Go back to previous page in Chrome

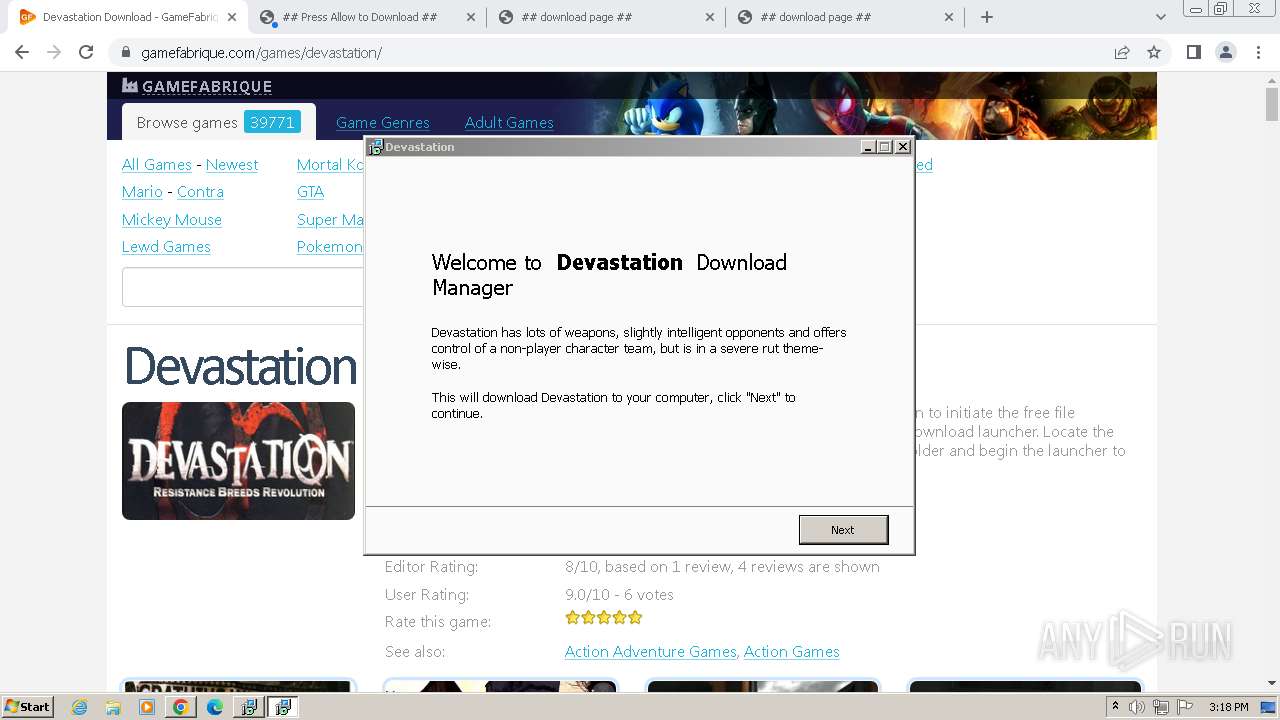click(22, 53)
